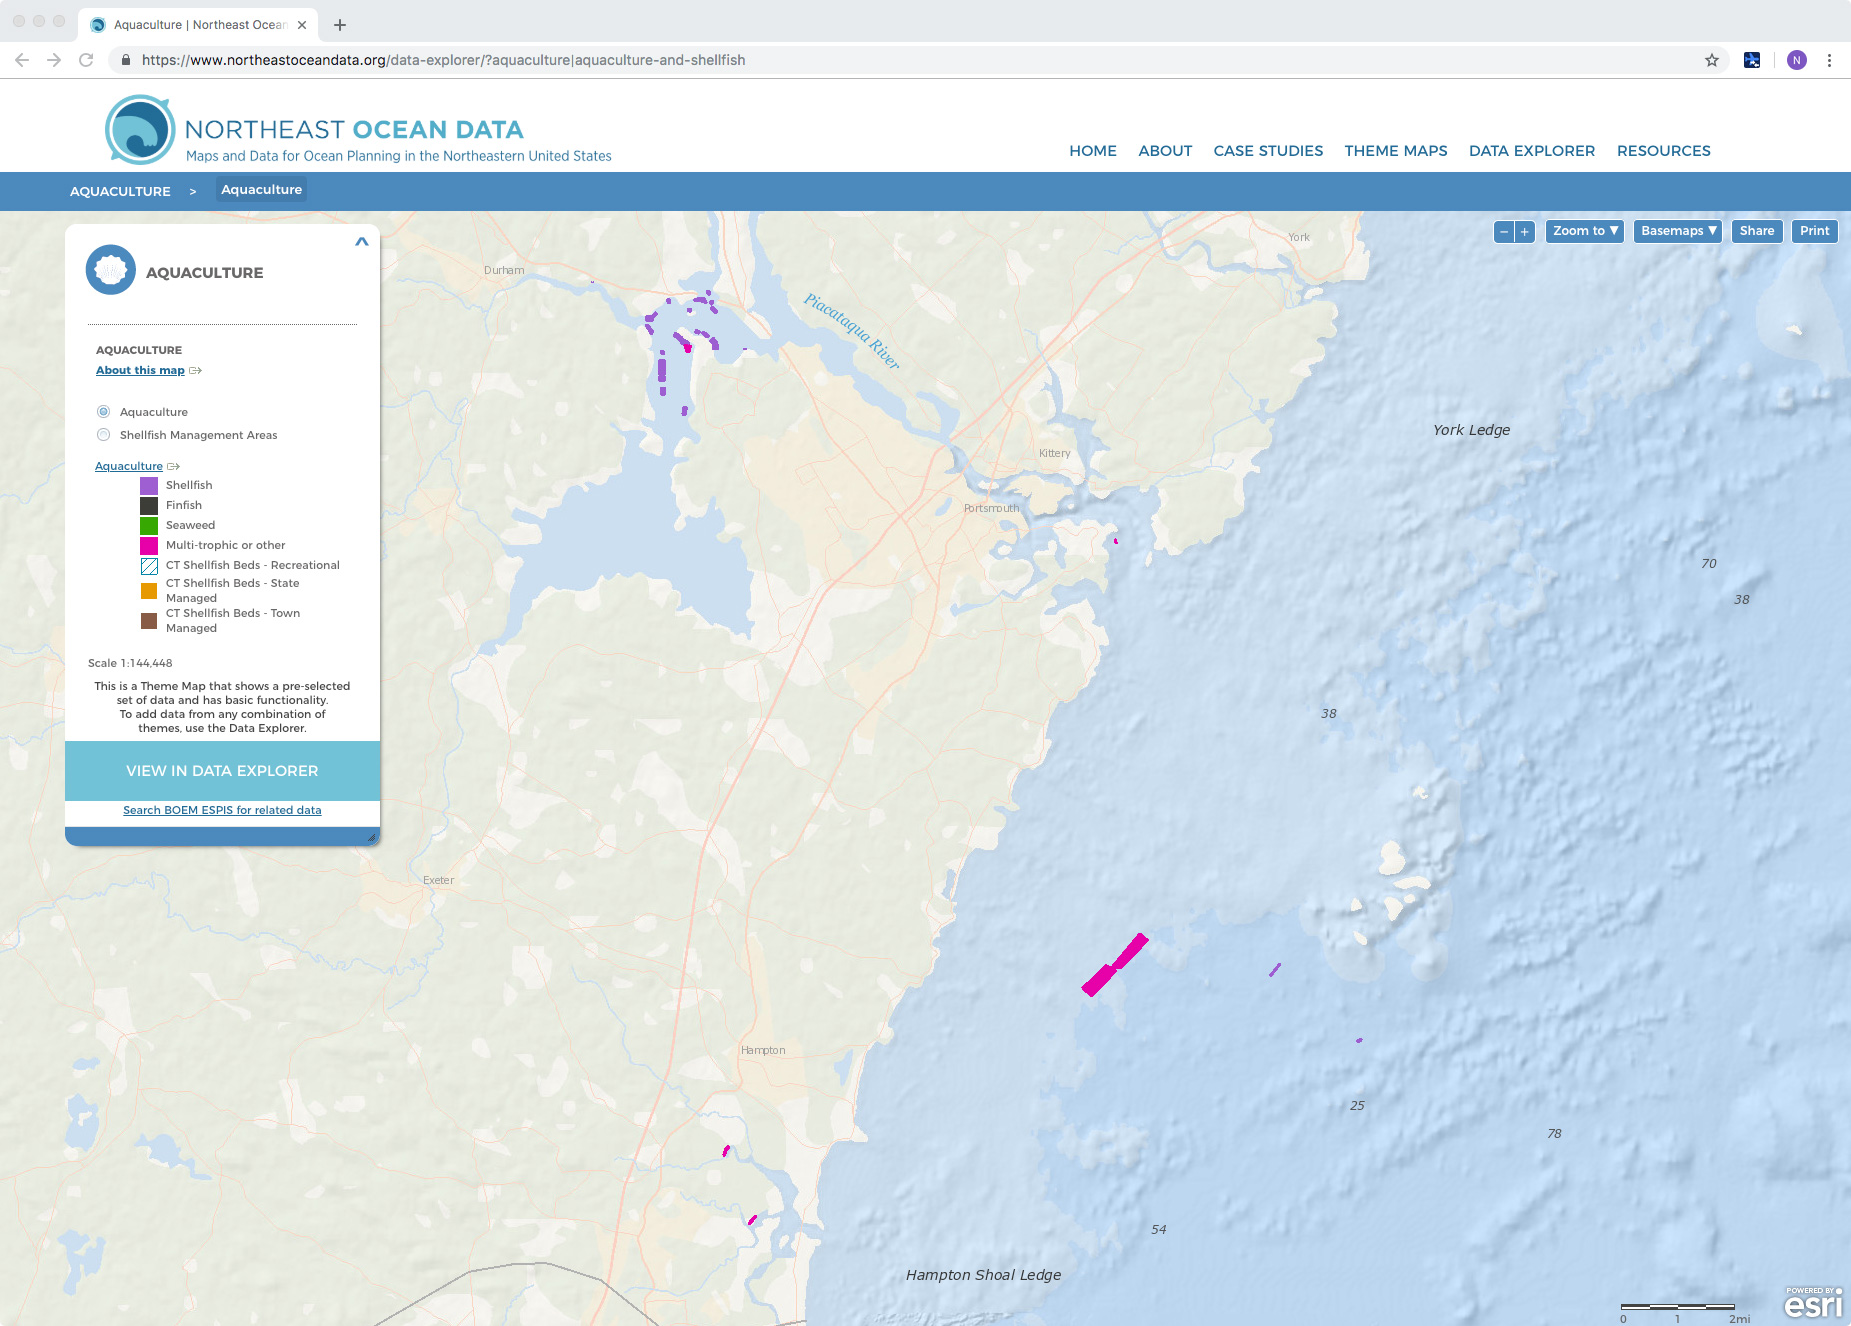
Task: Click the green Seaweed legend swatch
Action: point(149,526)
